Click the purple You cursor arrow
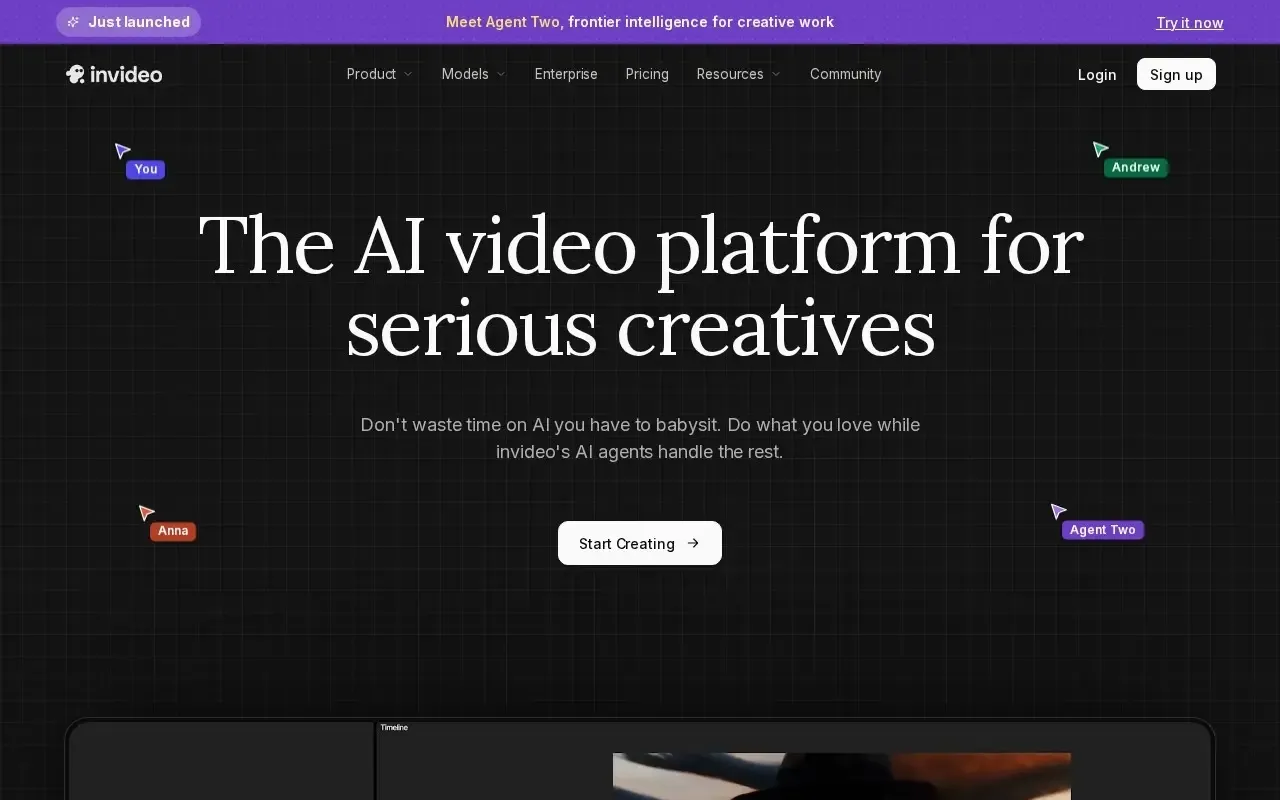The image size is (1280, 800). coord(122,151)
